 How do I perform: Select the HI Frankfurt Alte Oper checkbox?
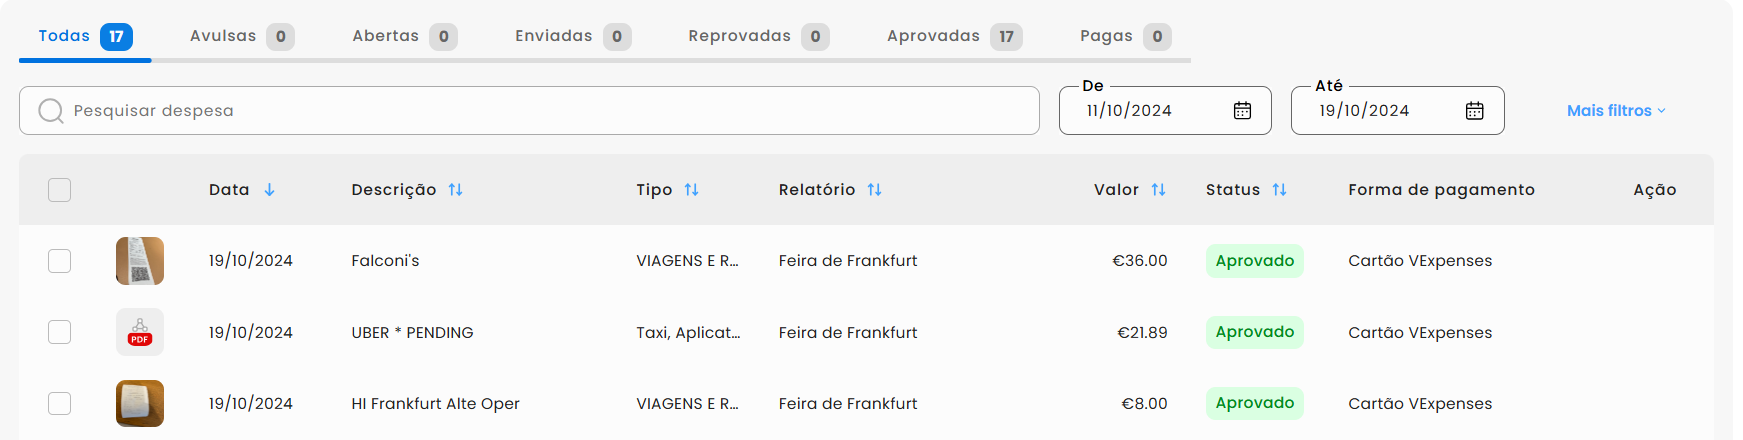click(x=60, y=403)
